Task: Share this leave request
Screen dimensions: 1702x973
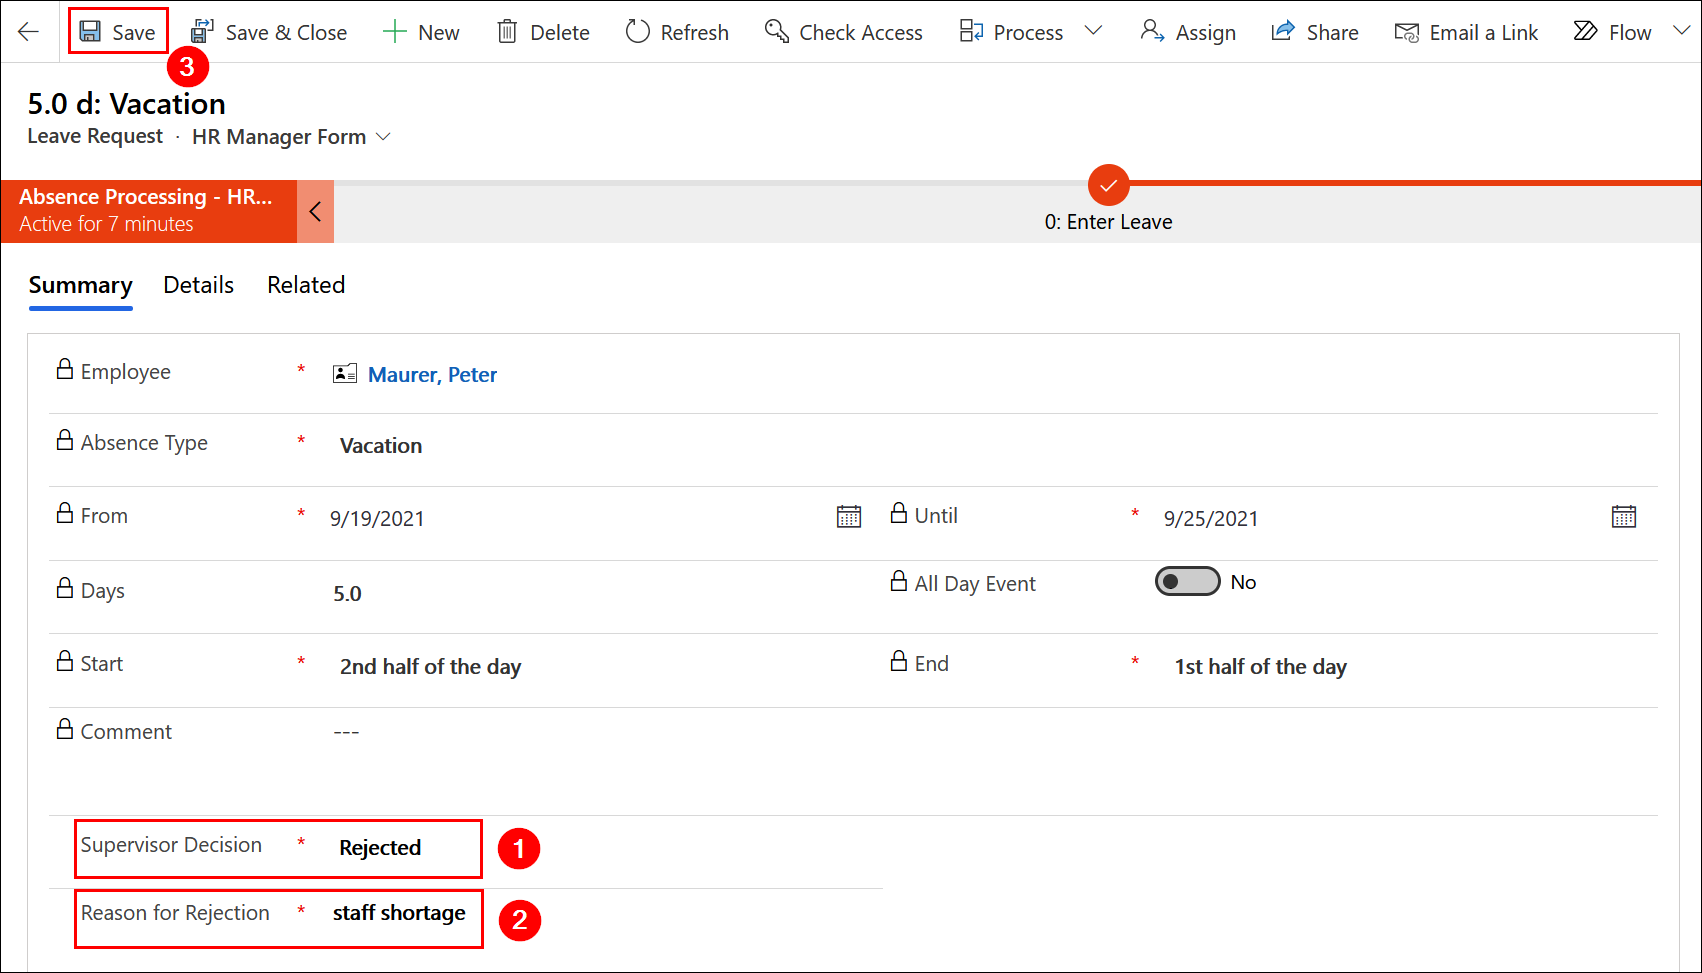Action: click(1314, 32)
